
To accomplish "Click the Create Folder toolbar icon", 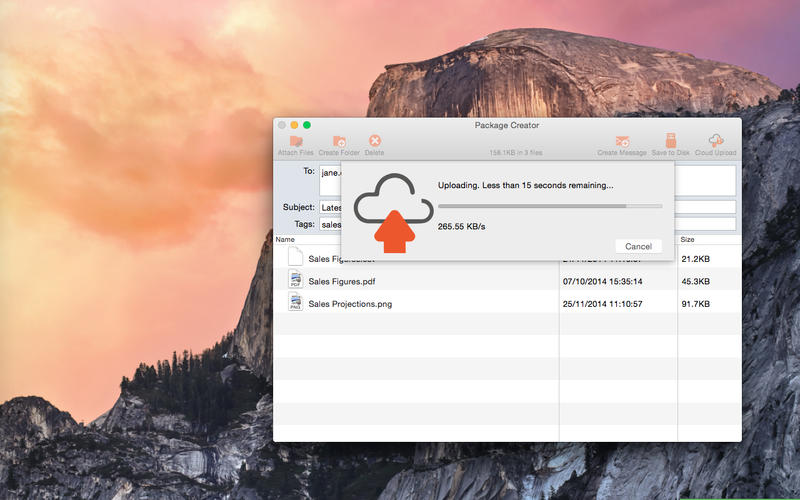I will [338, 142].
